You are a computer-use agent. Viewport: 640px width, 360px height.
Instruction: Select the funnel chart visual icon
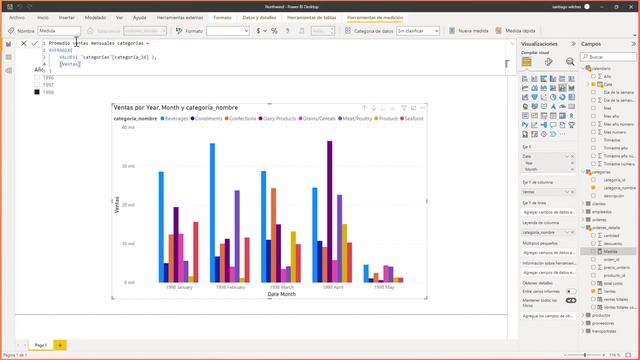tap(534, 97)
